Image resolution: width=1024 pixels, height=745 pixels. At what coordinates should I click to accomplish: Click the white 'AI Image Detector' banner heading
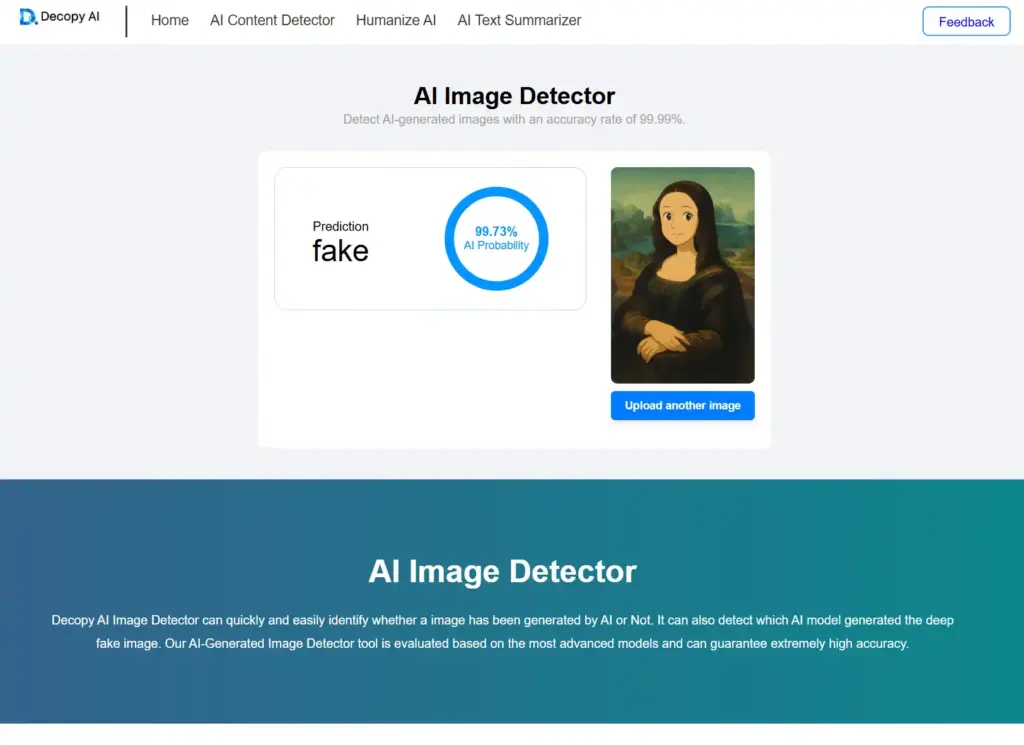click(x=502, y=571)
